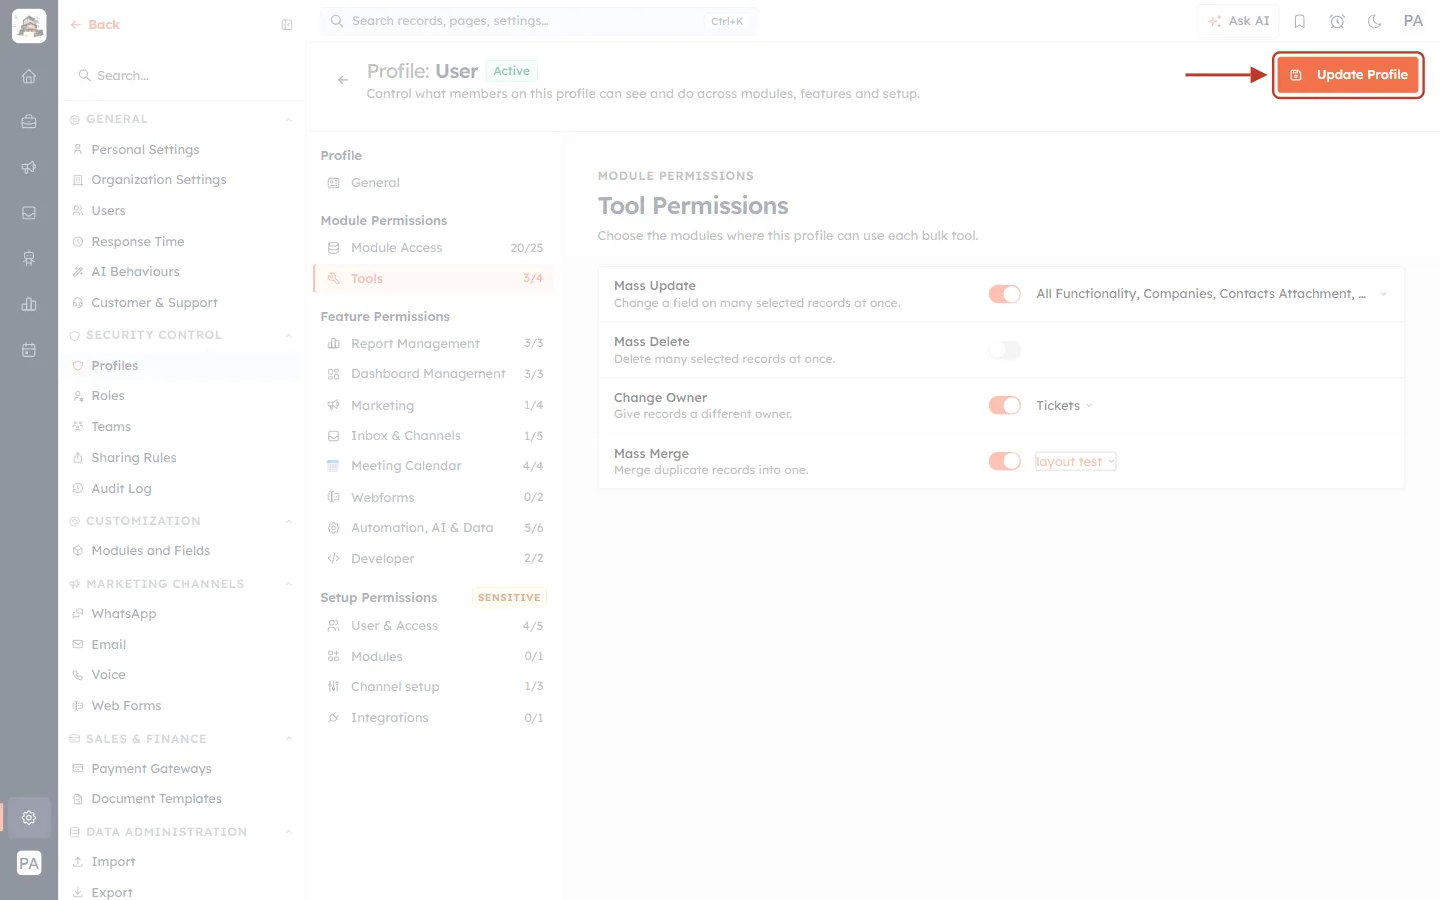Click the bookmark icon in top bar

pyautogui.click(x=1300, y=21)
